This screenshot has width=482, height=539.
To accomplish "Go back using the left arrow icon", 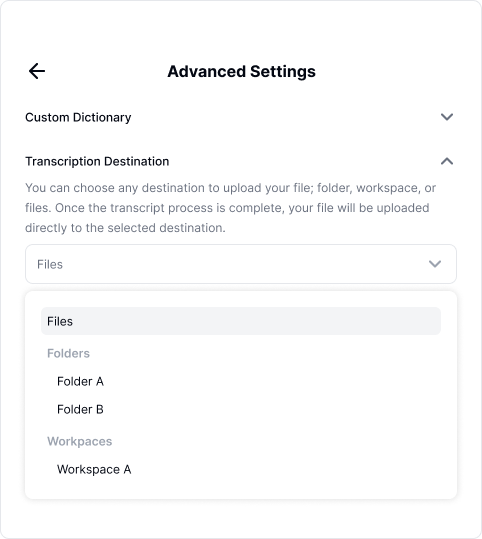I will coord(37,71).
